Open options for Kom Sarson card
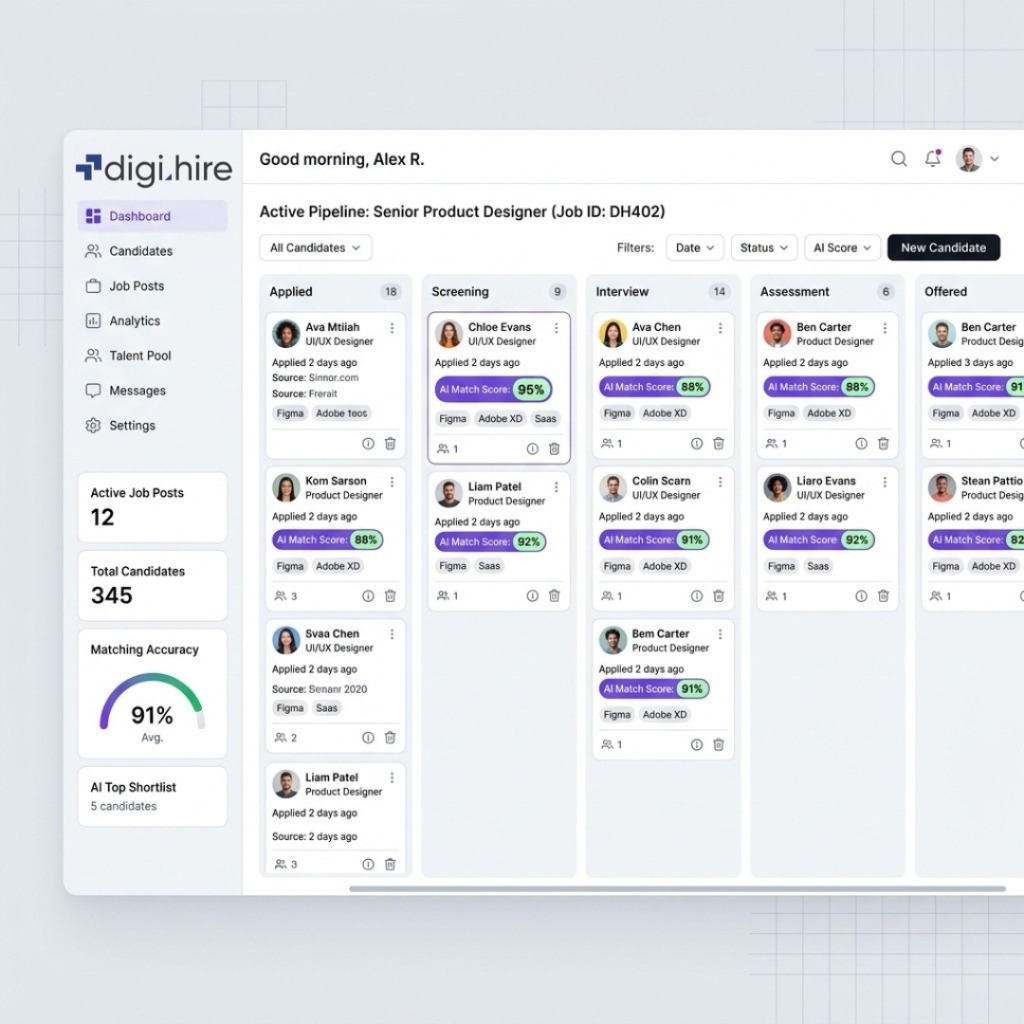Viewport: 1024px width, 1024px height. pyautogui.click(x=392, y=482)
